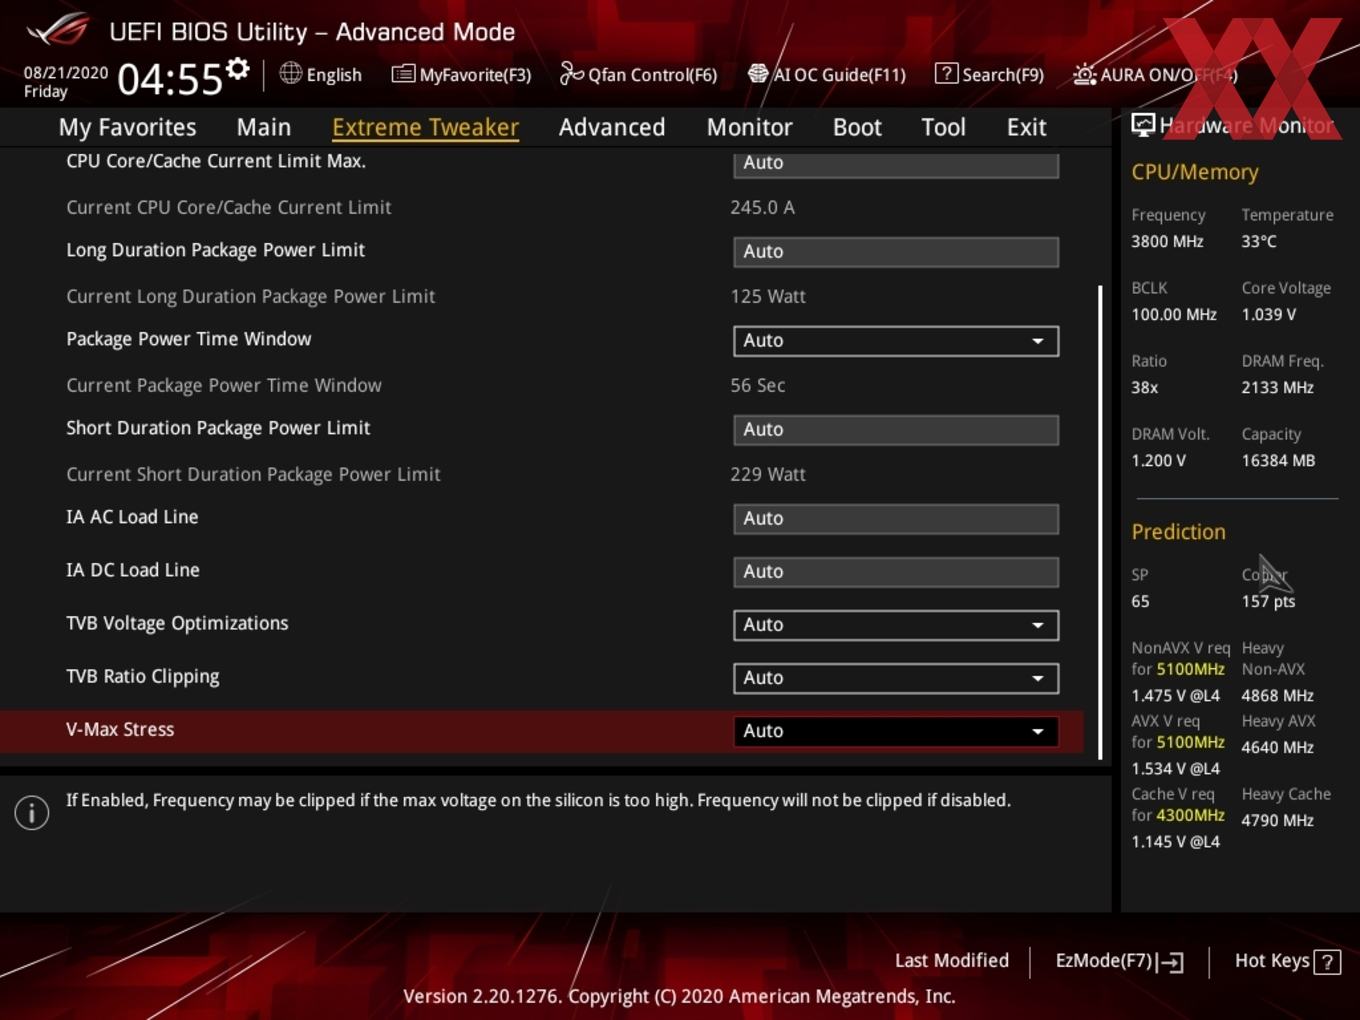Open the Exit tab

[1027, 127]
